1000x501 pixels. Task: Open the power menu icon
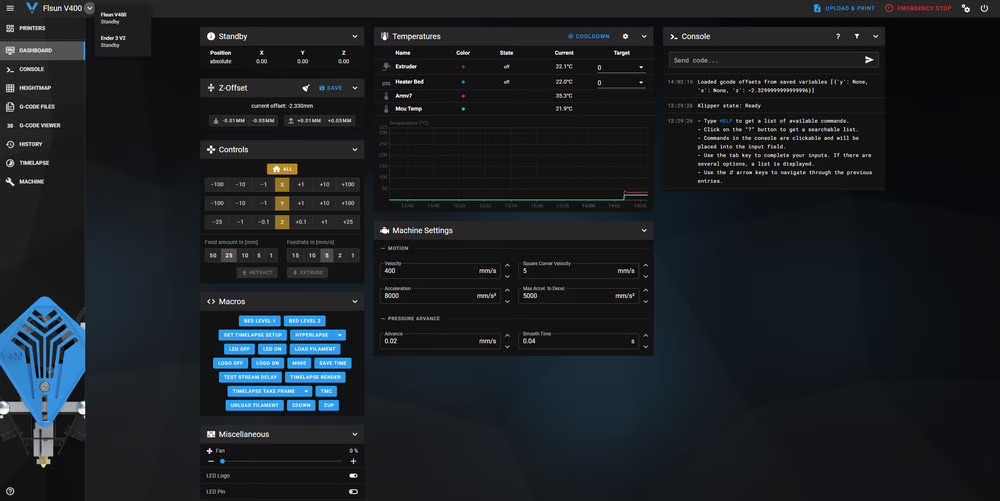click(984, 8)
